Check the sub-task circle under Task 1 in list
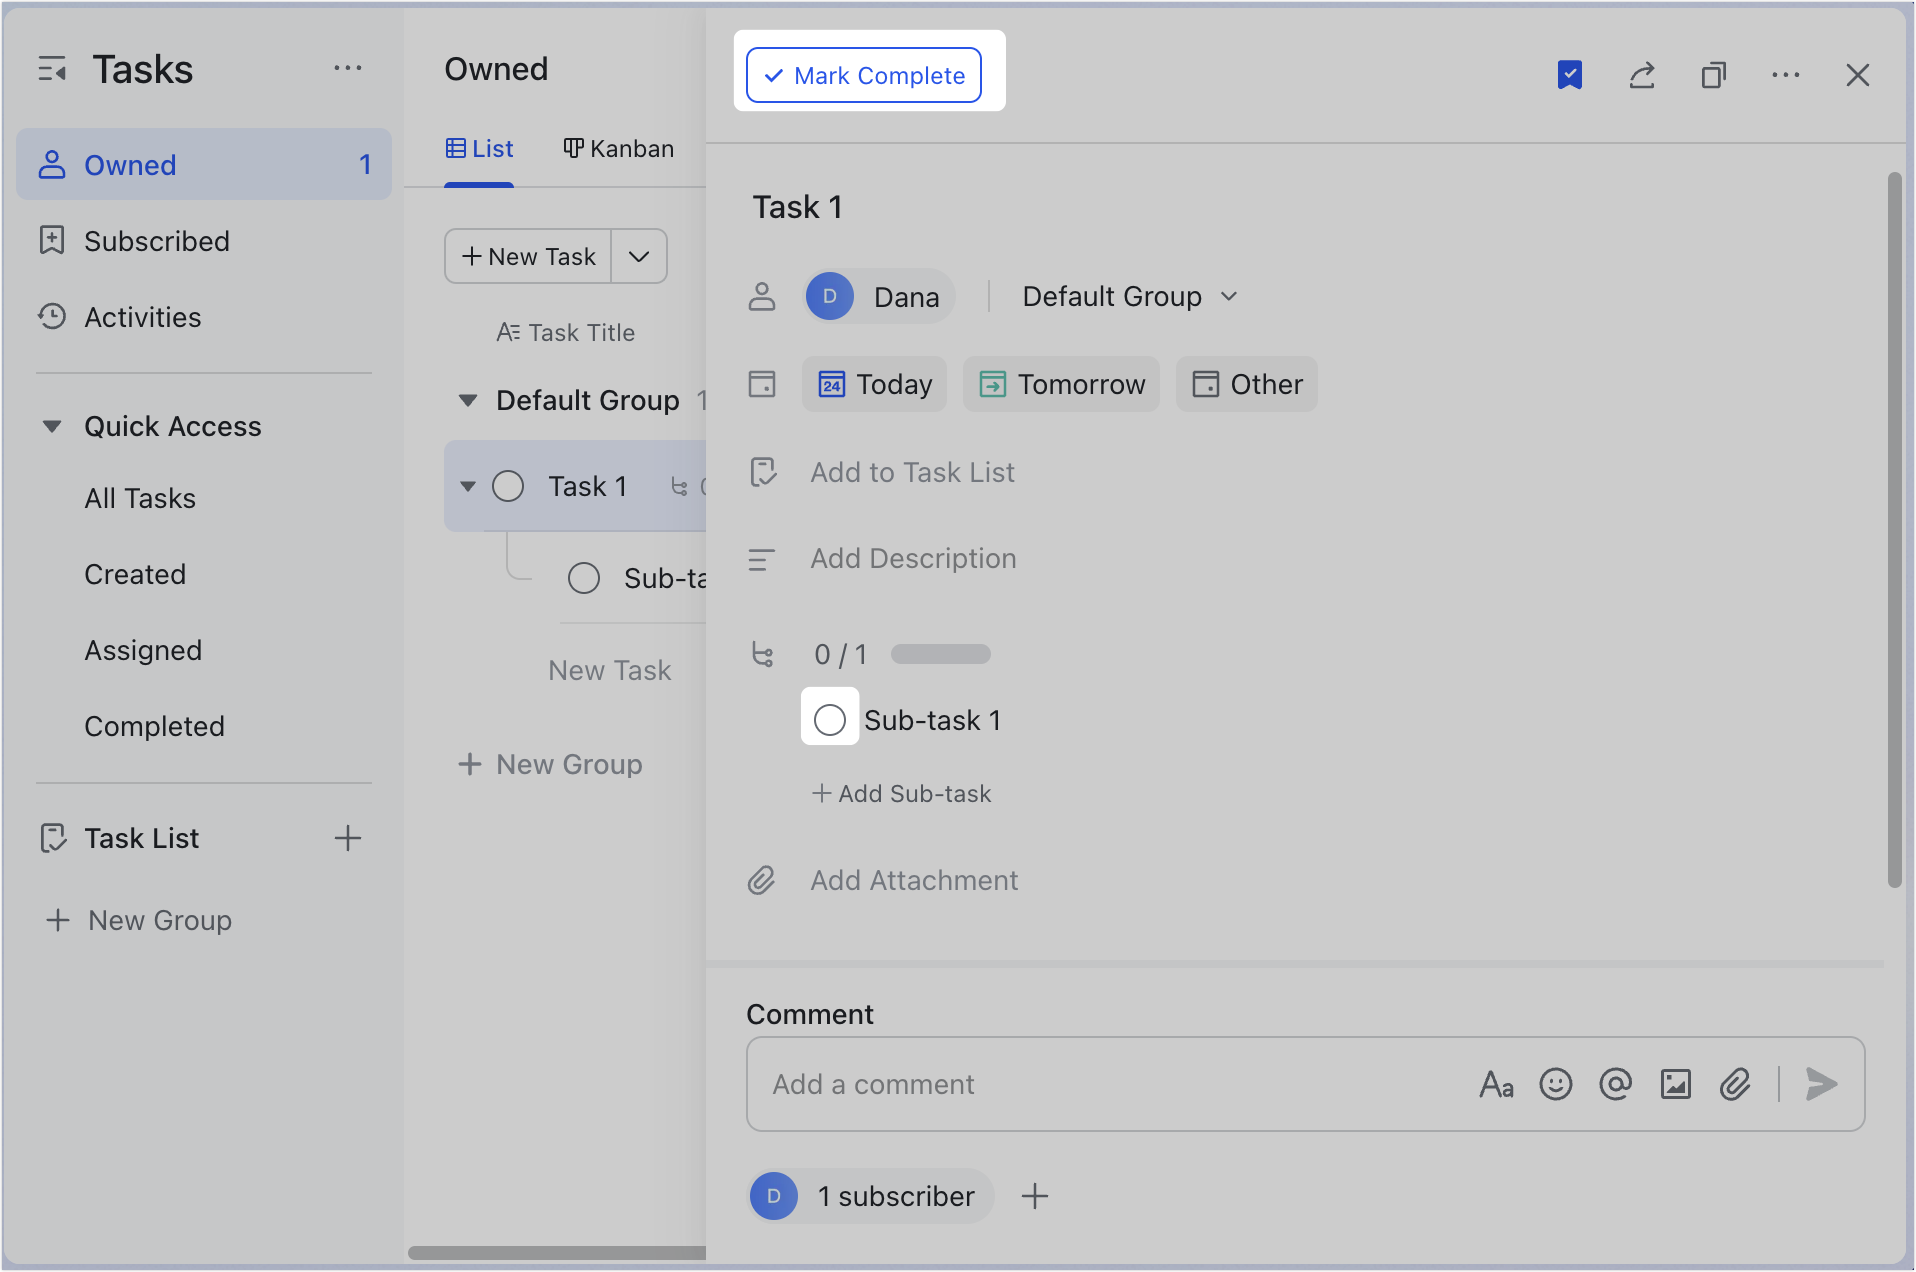The height and width of the screenshot is (1272, 1916). 585,578
